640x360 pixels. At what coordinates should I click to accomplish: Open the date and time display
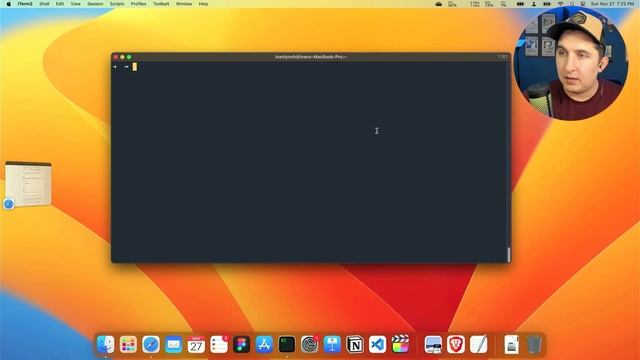(x=612, y=4)
